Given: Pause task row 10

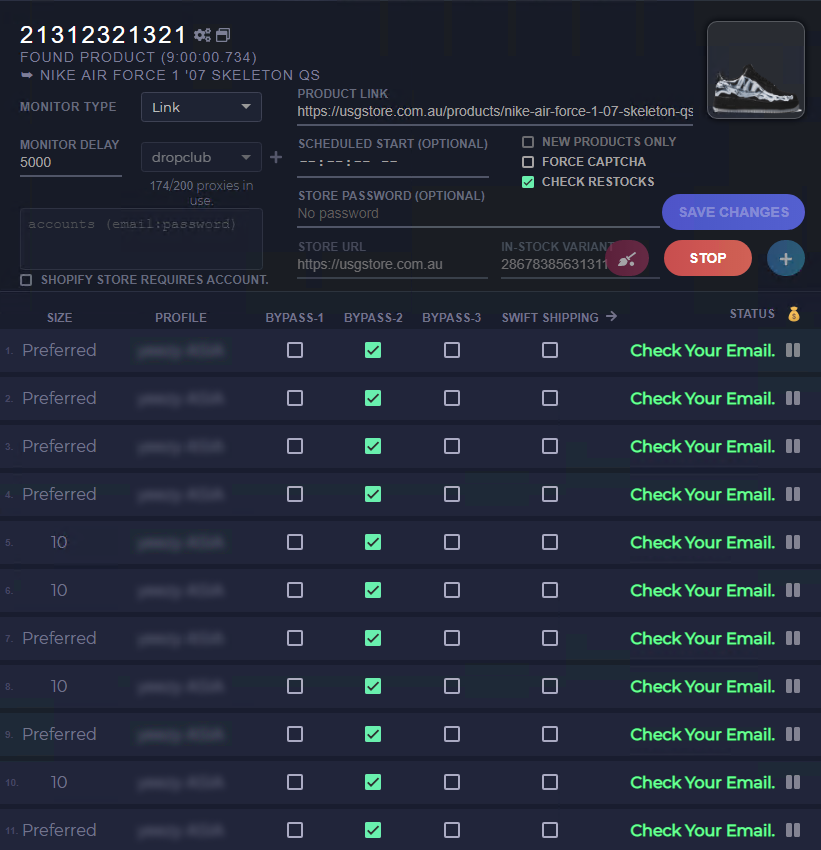Looking at the screenshot, I should pyautogui.click(x=793, y=782).
